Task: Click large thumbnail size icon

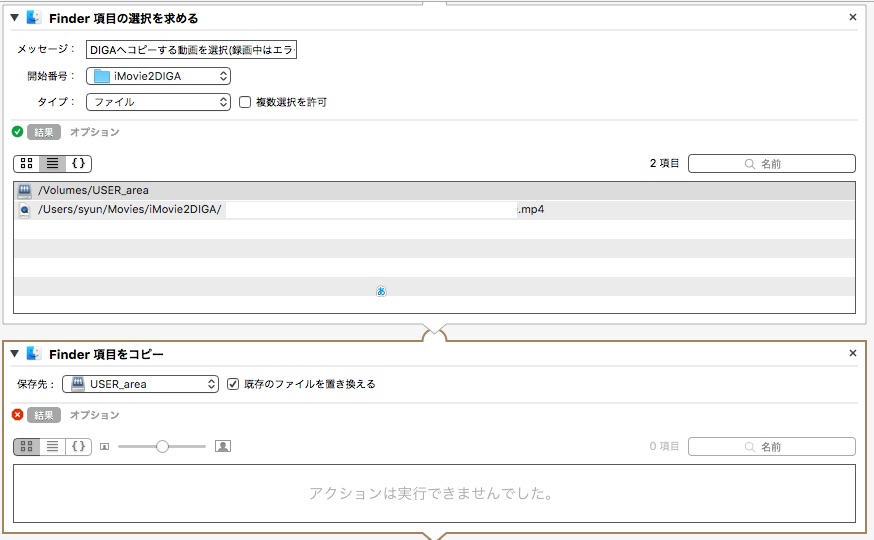Action: 223,446
